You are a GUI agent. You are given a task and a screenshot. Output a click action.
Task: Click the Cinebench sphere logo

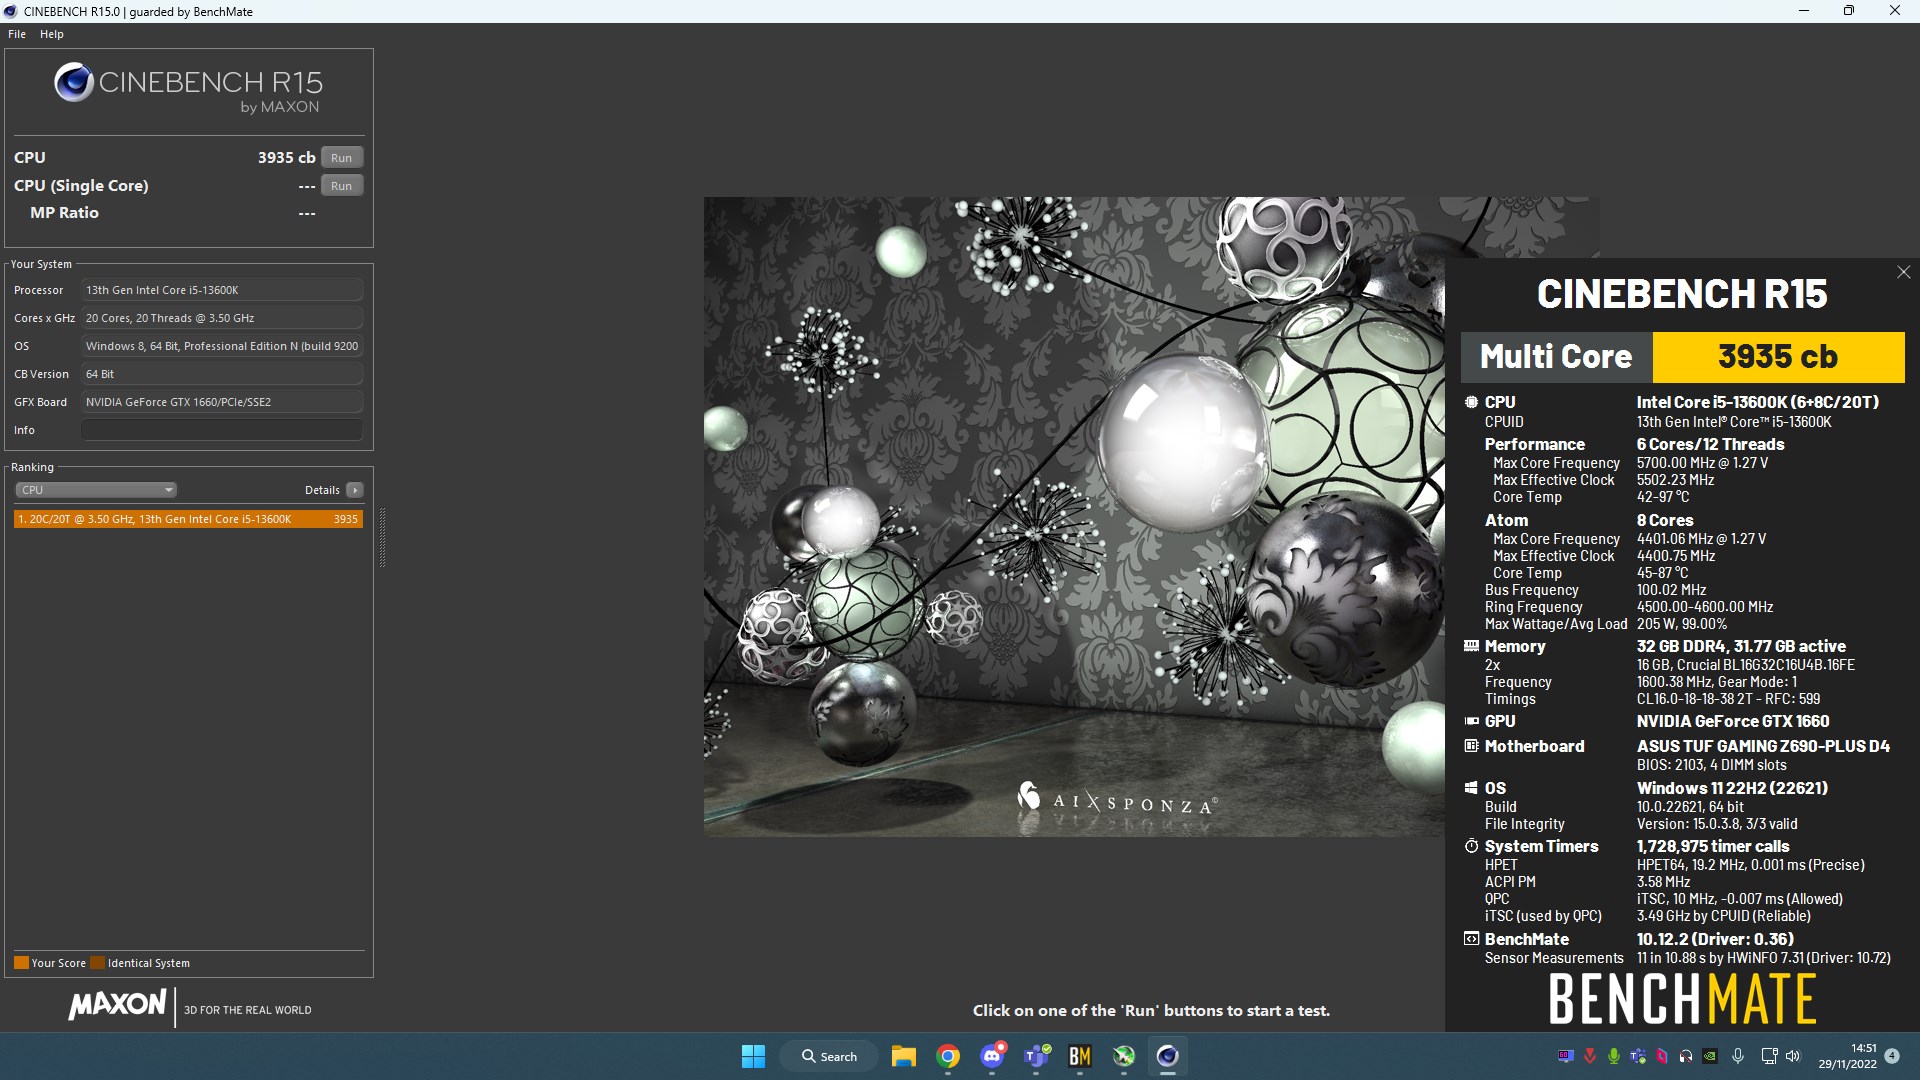74,83
